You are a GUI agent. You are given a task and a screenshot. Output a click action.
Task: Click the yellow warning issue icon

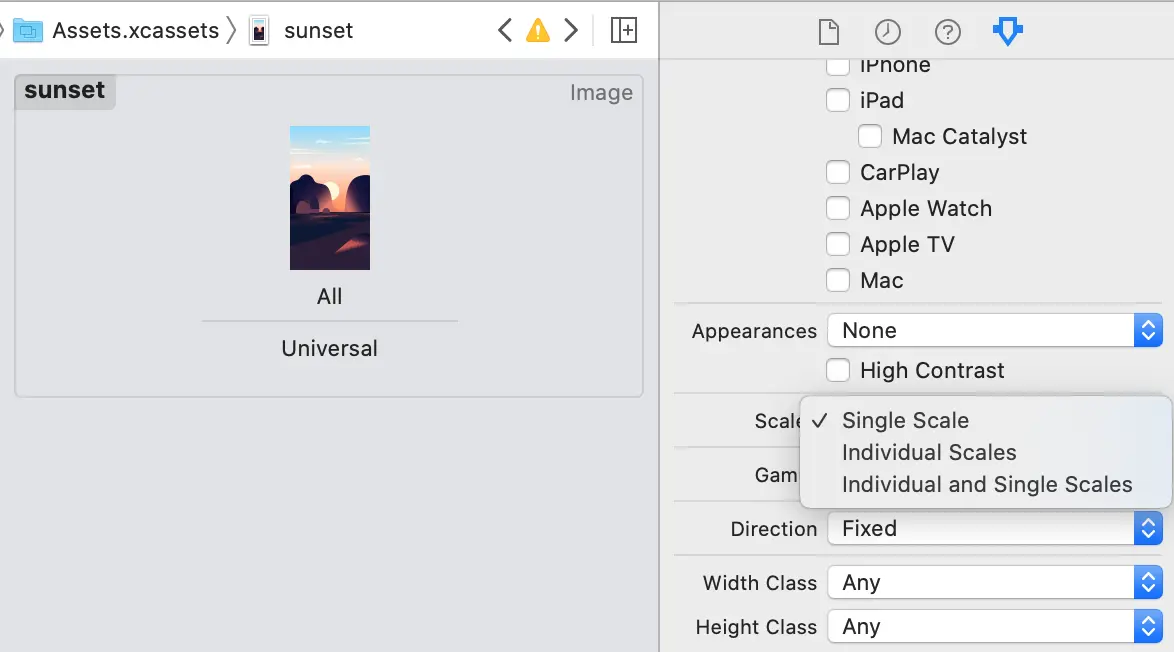pyautogui.click(x=538, y=31)
